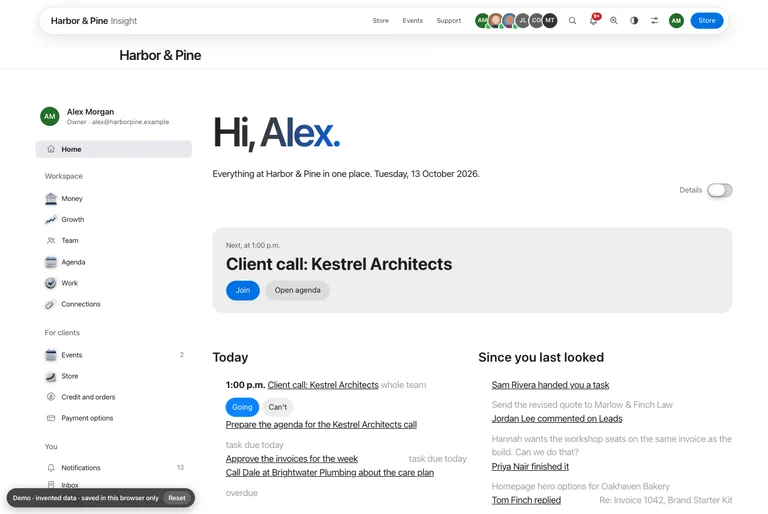Click the email alex@harborpine.example text
The height and width of the screenshot is (514, 768).
(130, 122)
